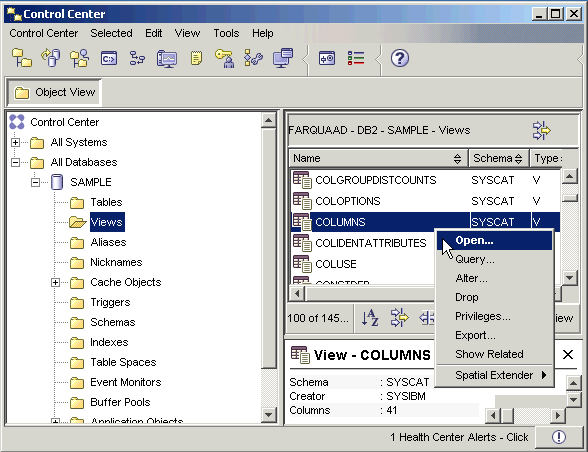Choose Drop from context menu

click(x=494, y=297)
